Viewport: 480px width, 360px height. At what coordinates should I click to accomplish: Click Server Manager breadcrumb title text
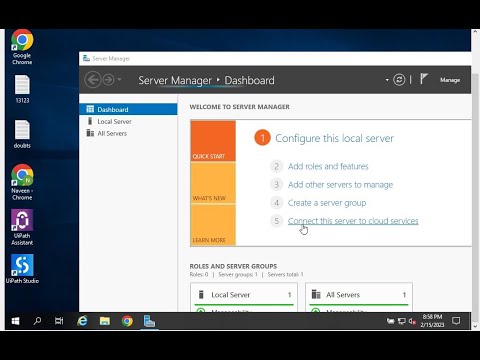click(175, 80)
